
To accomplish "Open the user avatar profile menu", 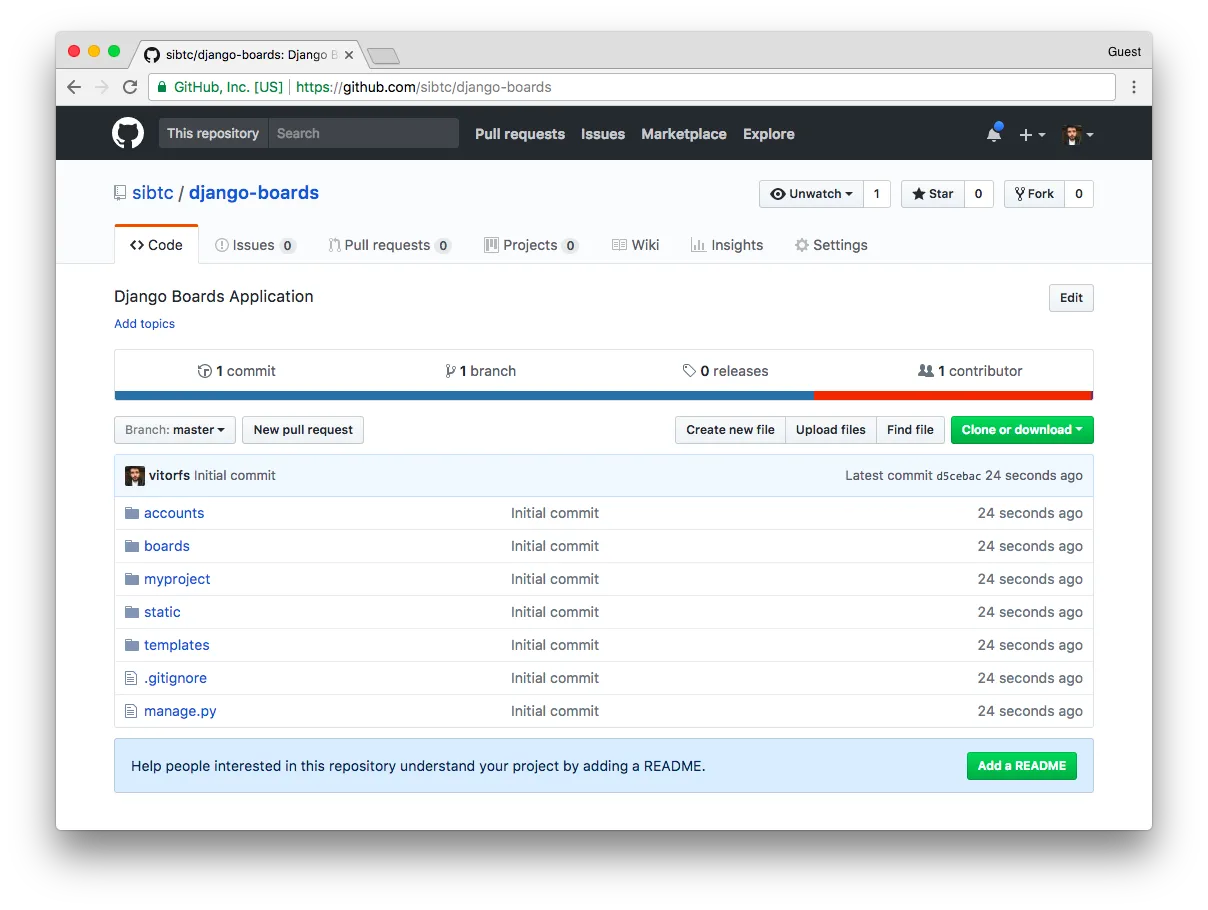I will (x=1077, y=134).
